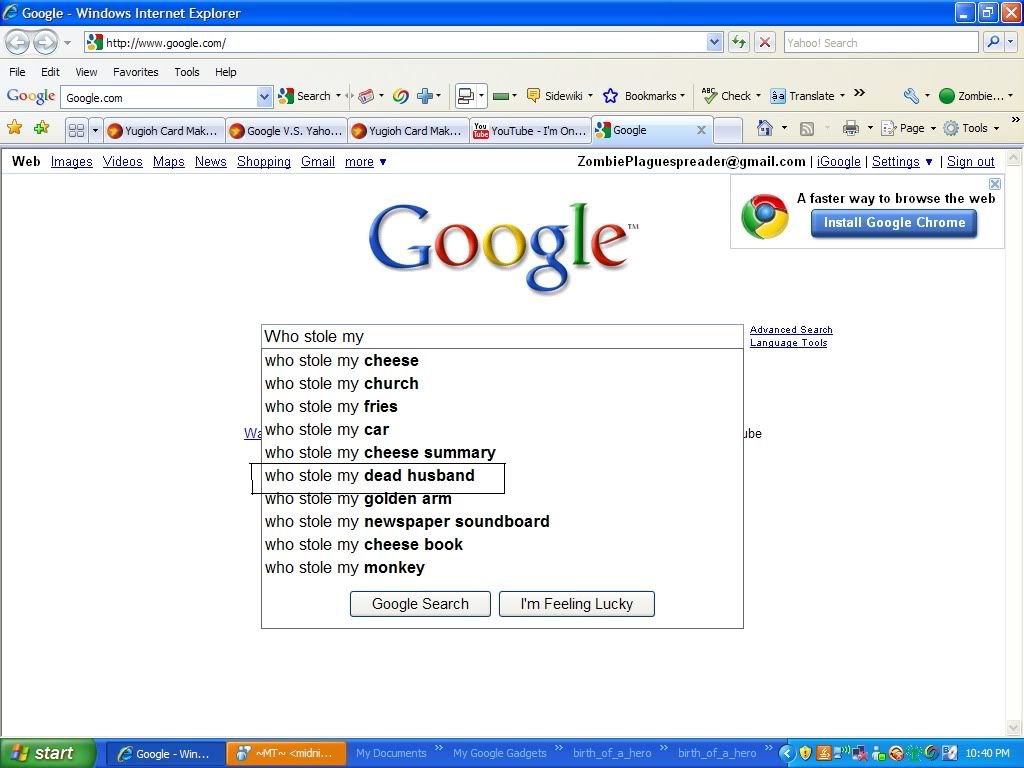Click the Stop loading icon
The width and height of the screenshot is (1024, 768).
[x=765, y=42]
